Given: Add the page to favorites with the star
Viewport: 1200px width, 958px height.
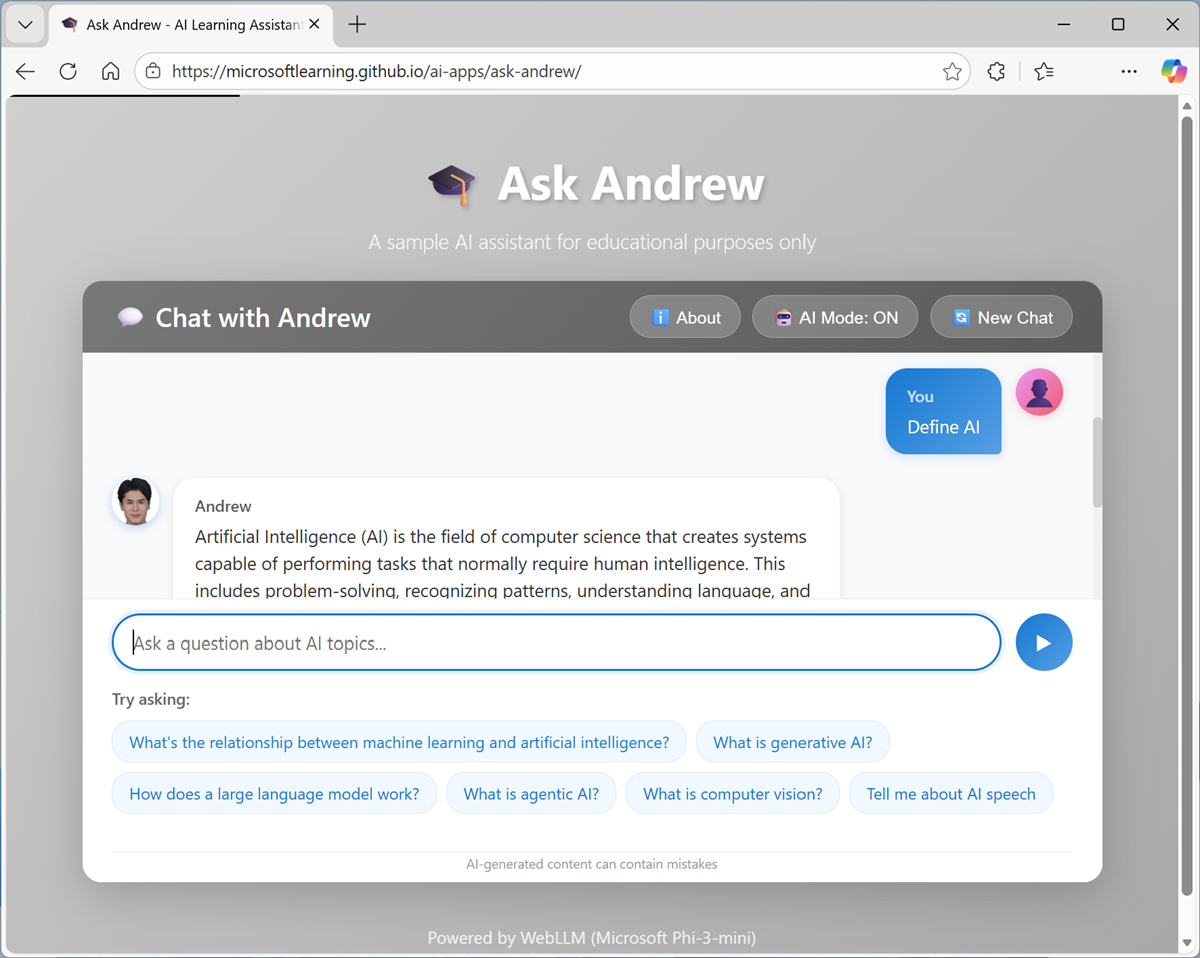Looking at the screenshot, I should (x=951, y=71).
